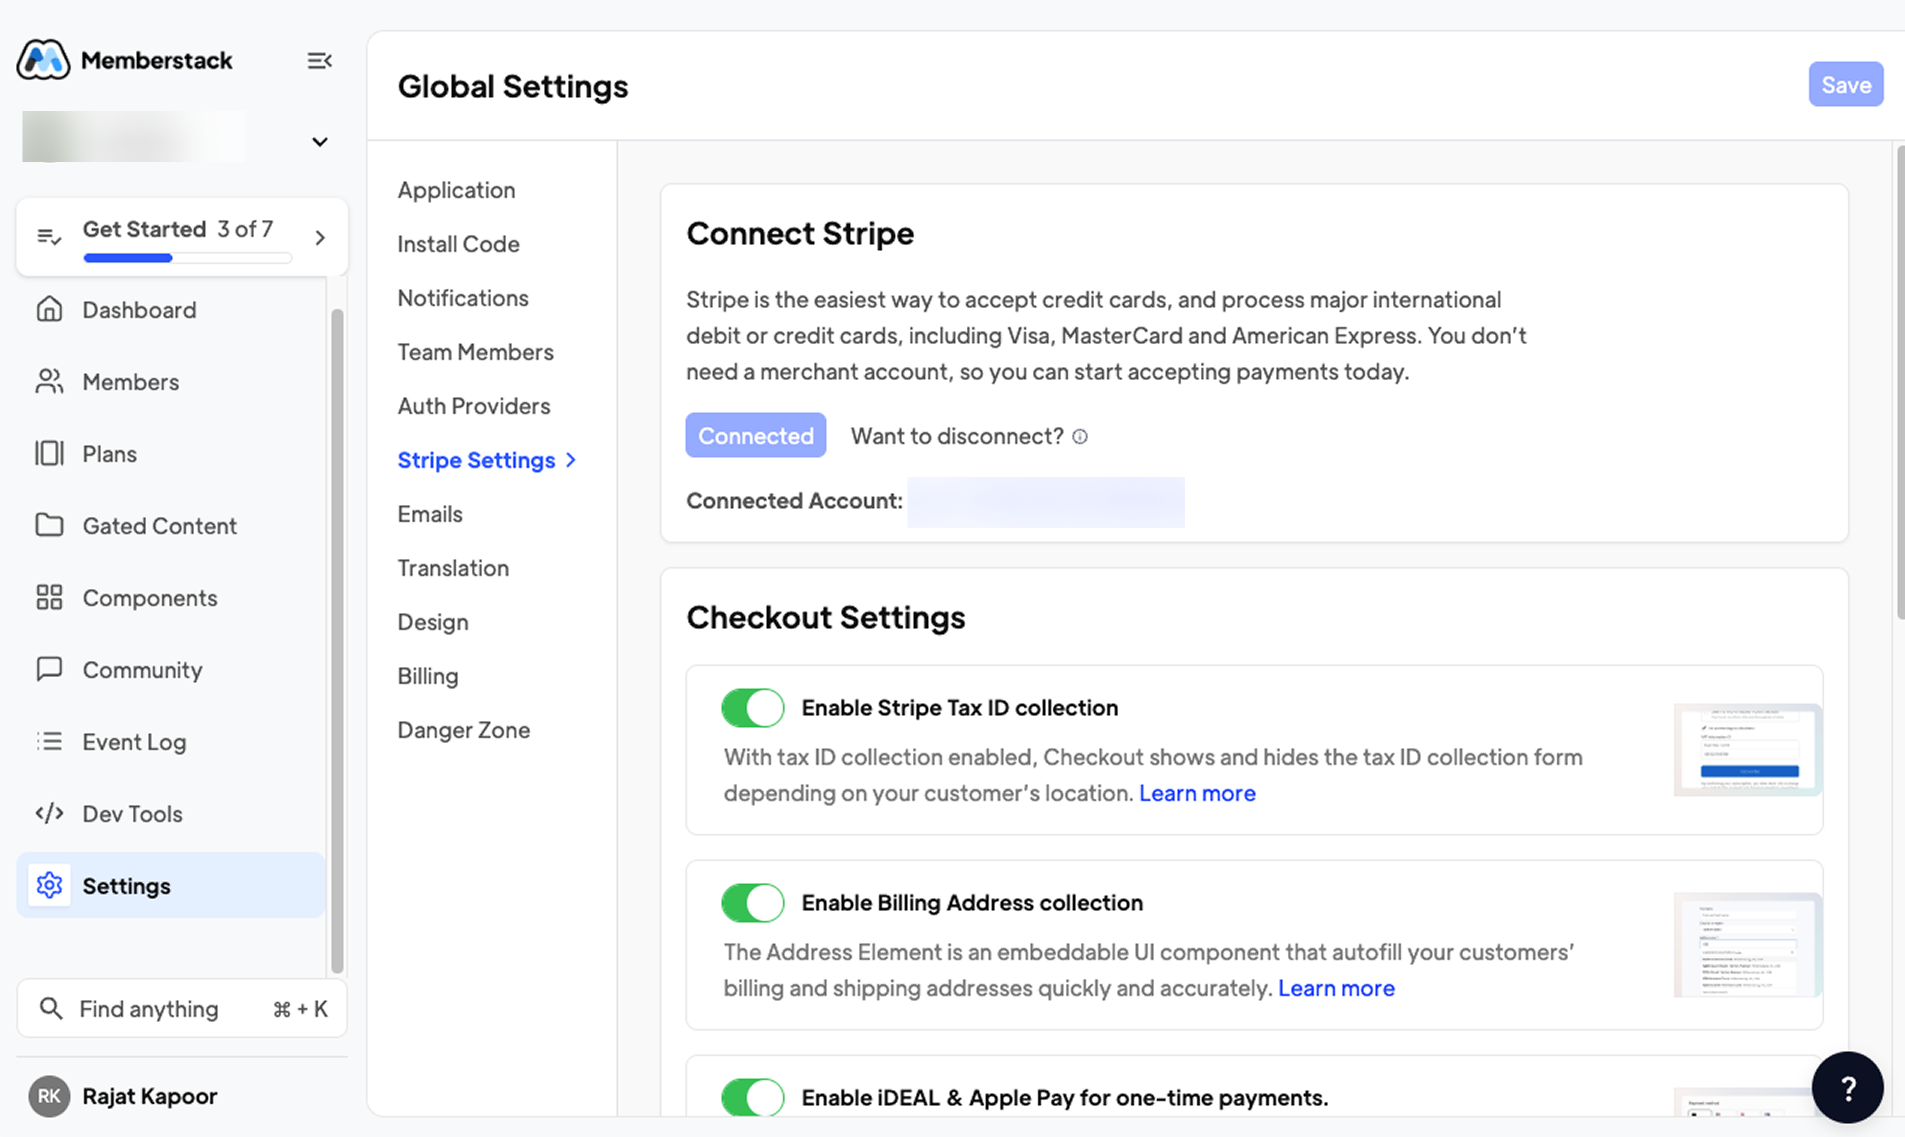Open Auth Providers settings
Viewport: 1905px width, 1137px height.
click(474, 406)
